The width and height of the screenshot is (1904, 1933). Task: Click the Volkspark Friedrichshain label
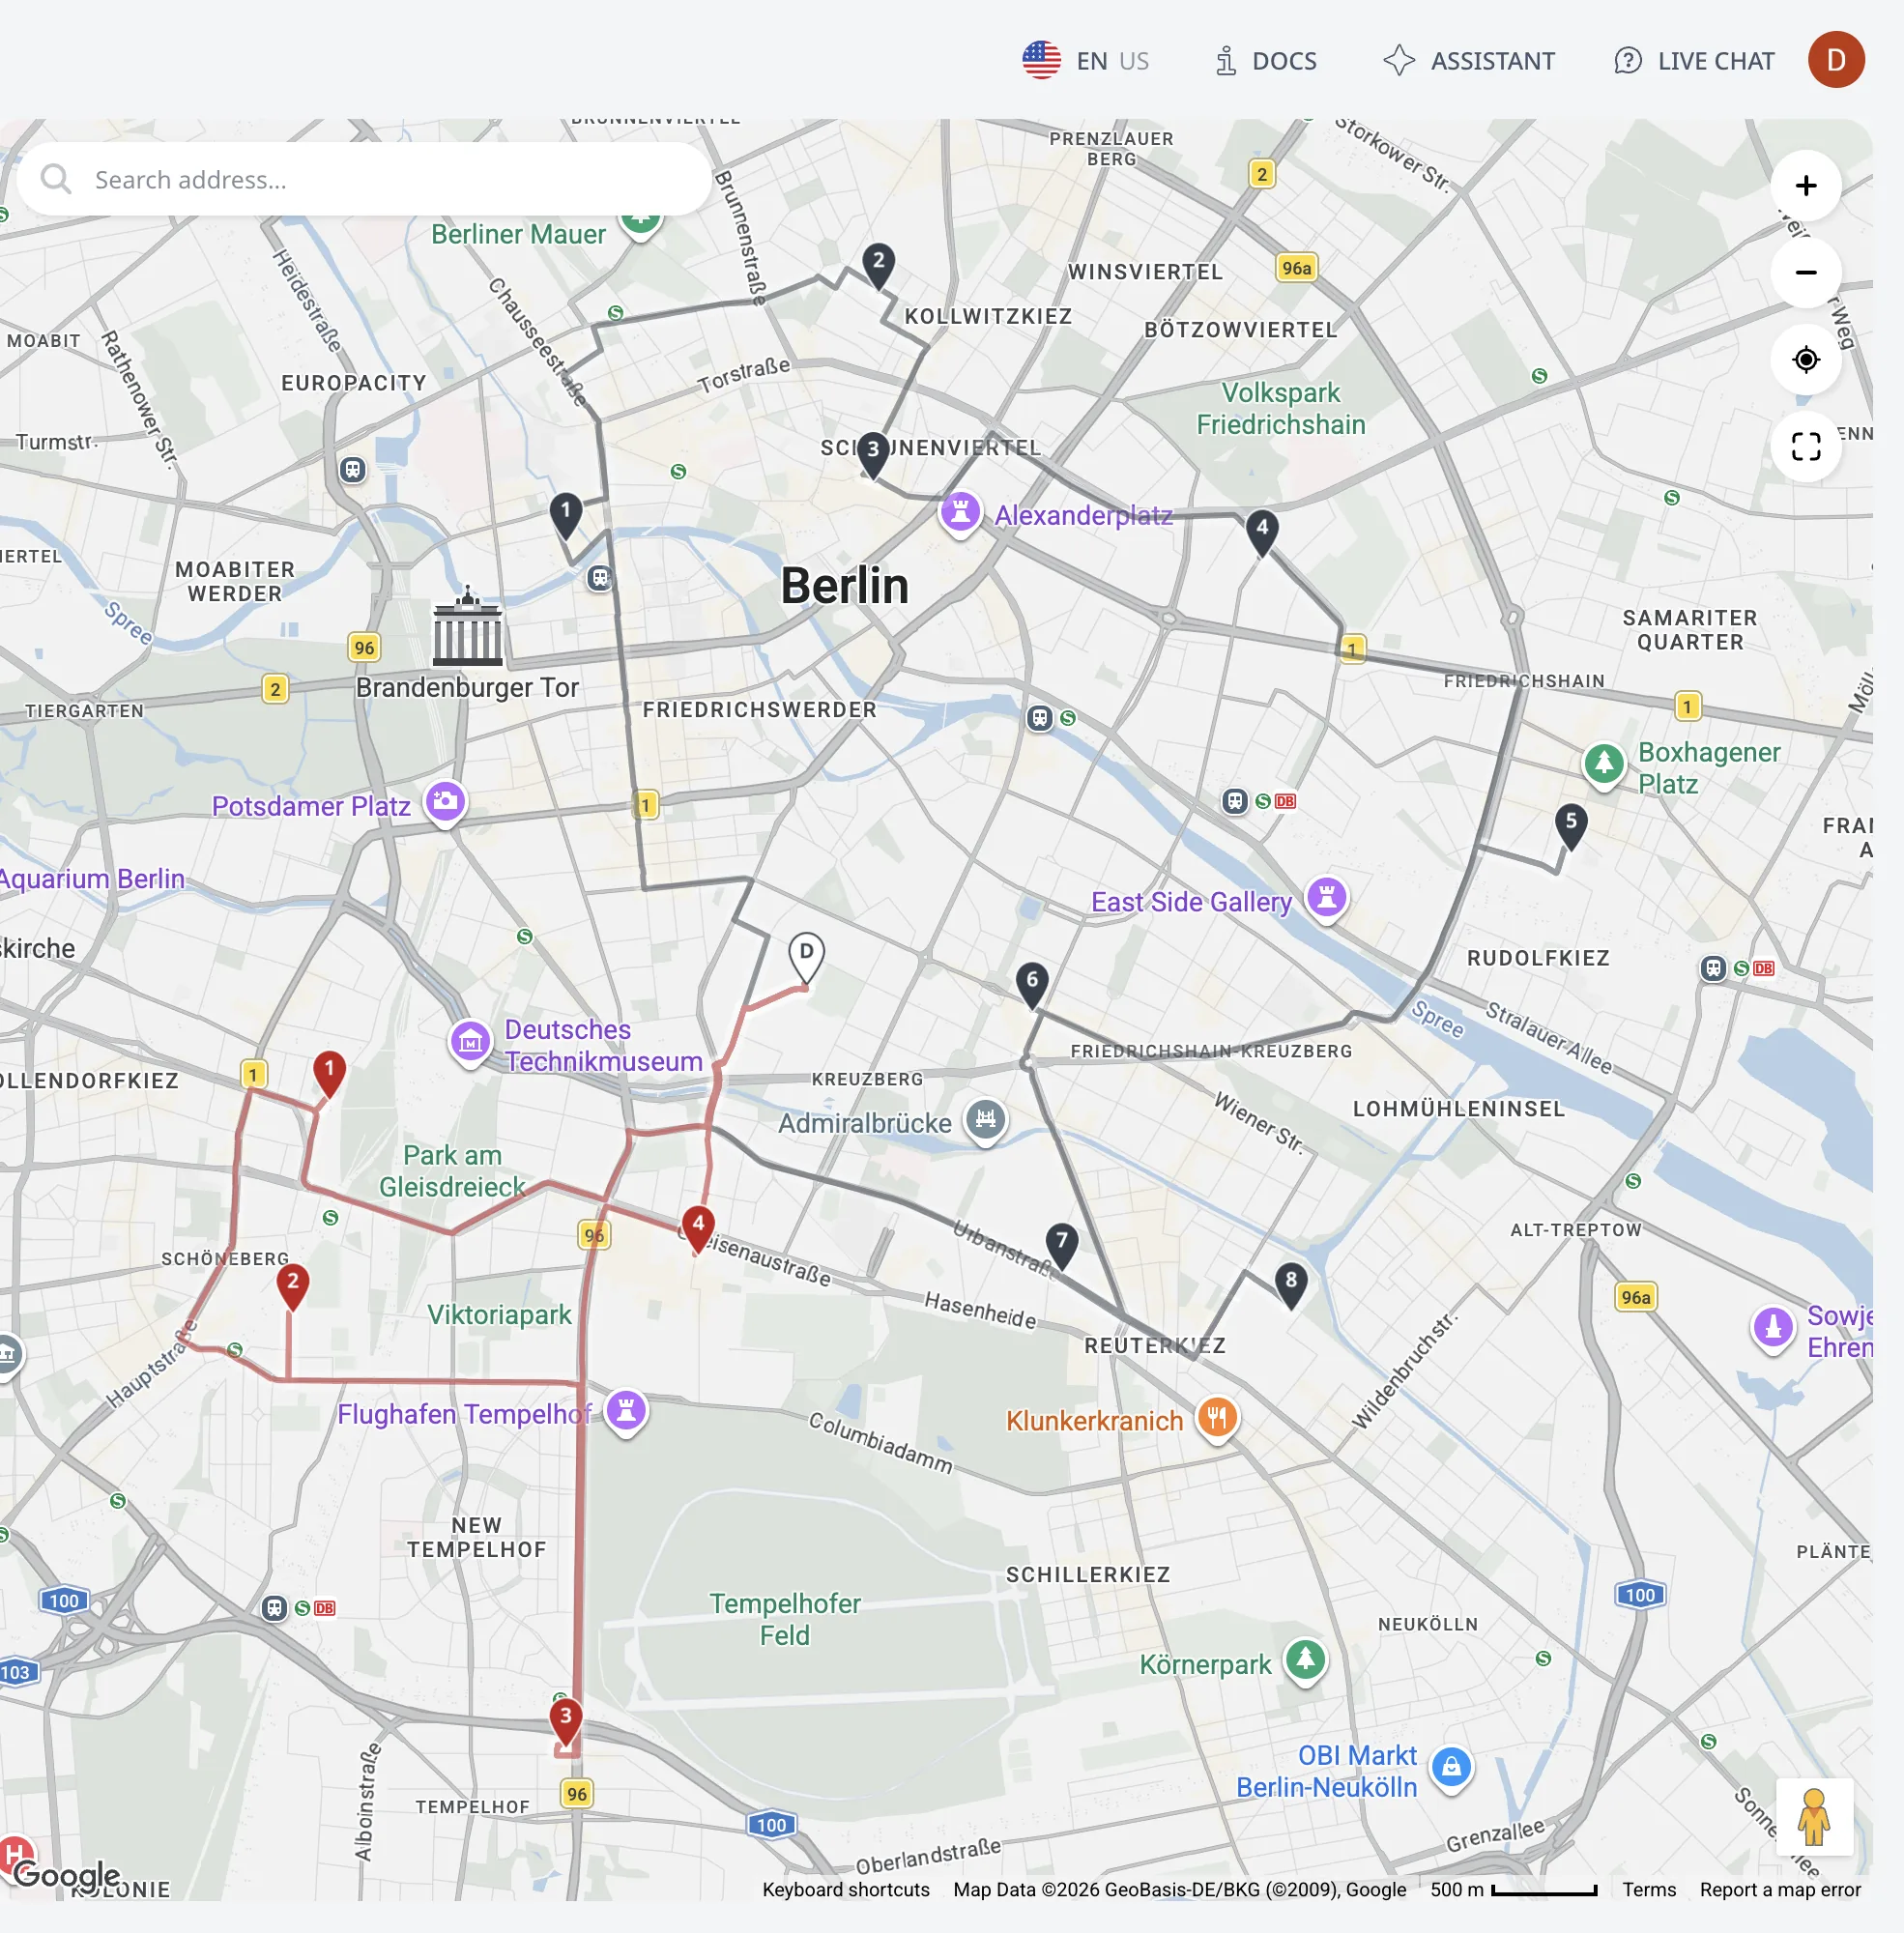point(1281,409)
